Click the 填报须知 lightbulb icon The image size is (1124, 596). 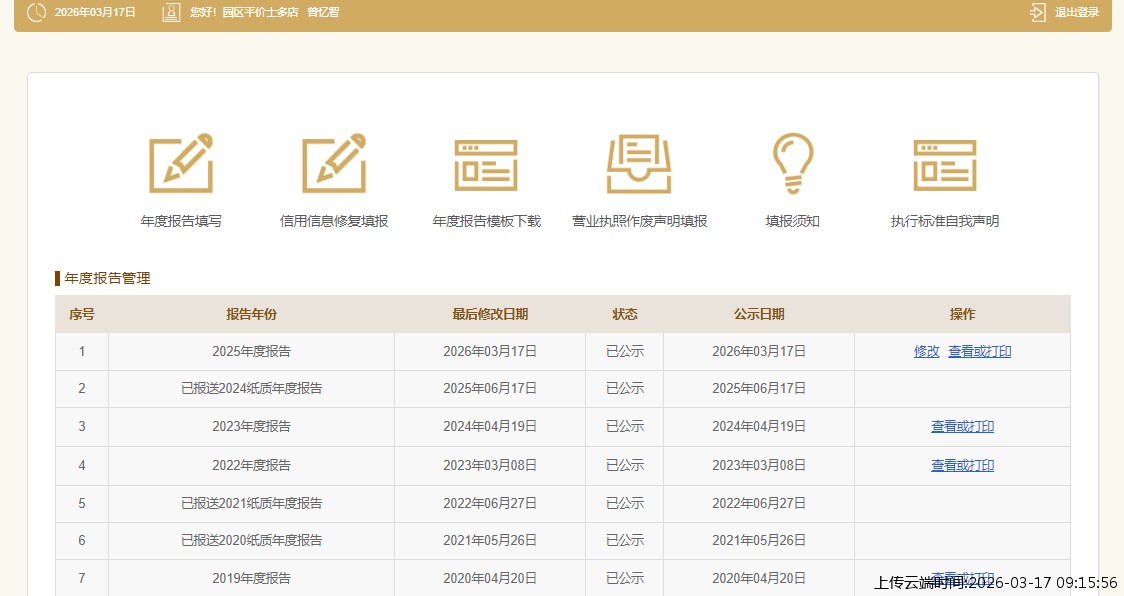click(x=792, y=163)
